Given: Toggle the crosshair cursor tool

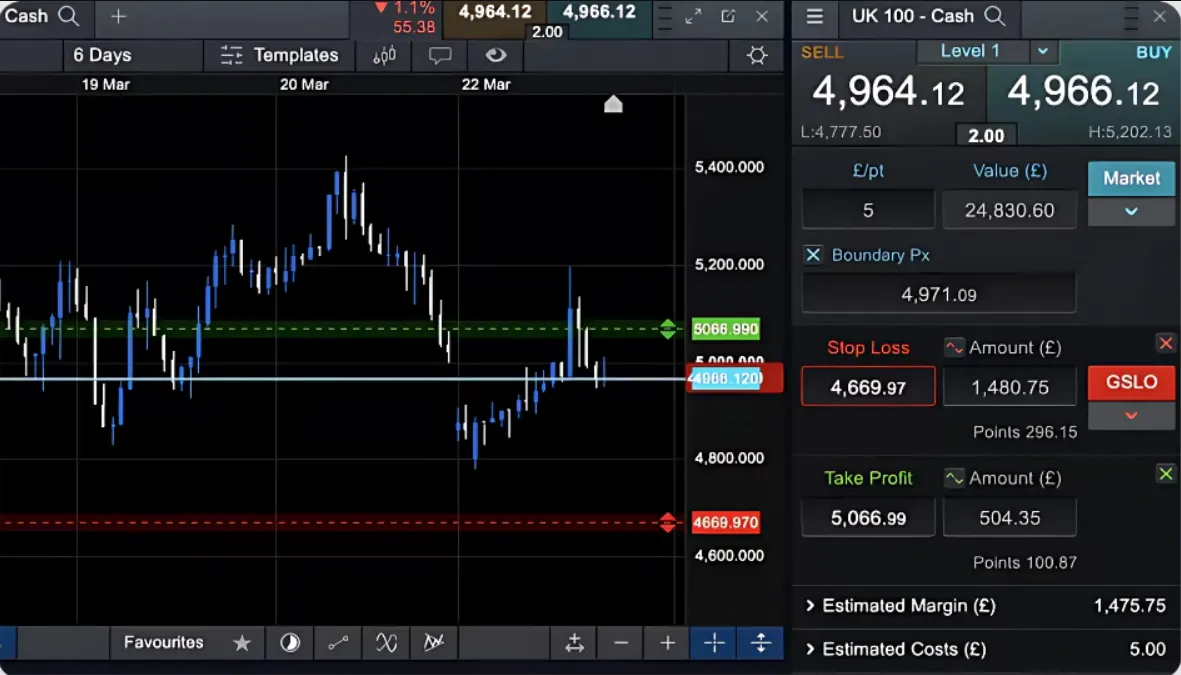Looking at the screenshot, I should (714, 643).
